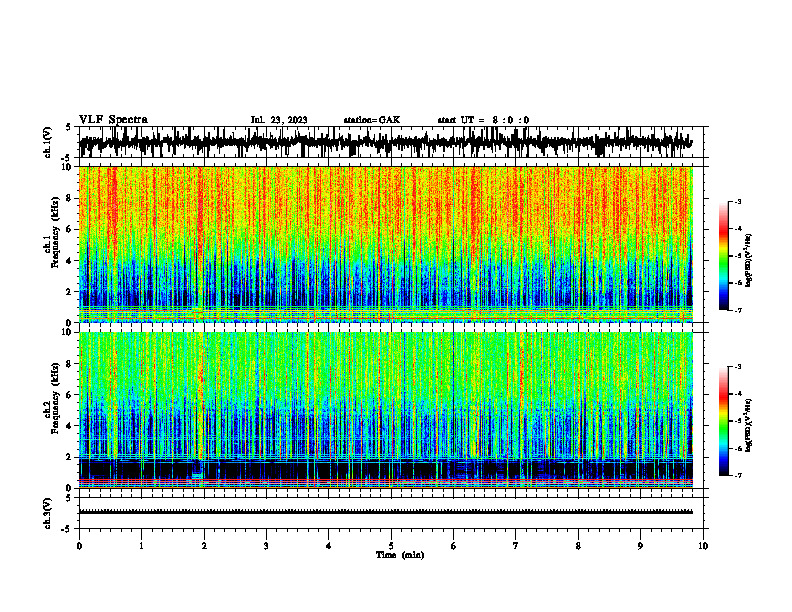Click time axis tick label "6"
This screenshot has height=612, width=792.
tap(453, 545)
